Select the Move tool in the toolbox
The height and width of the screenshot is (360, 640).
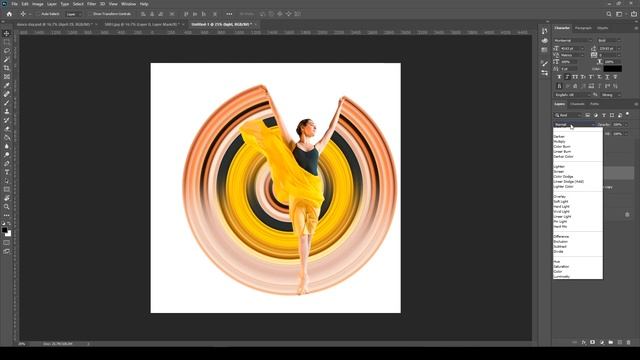click(7, 33)
